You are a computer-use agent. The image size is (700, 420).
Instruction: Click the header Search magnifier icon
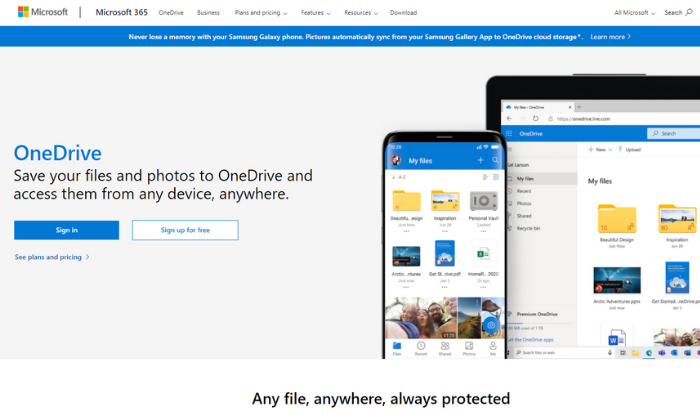[x=689, y=12]
